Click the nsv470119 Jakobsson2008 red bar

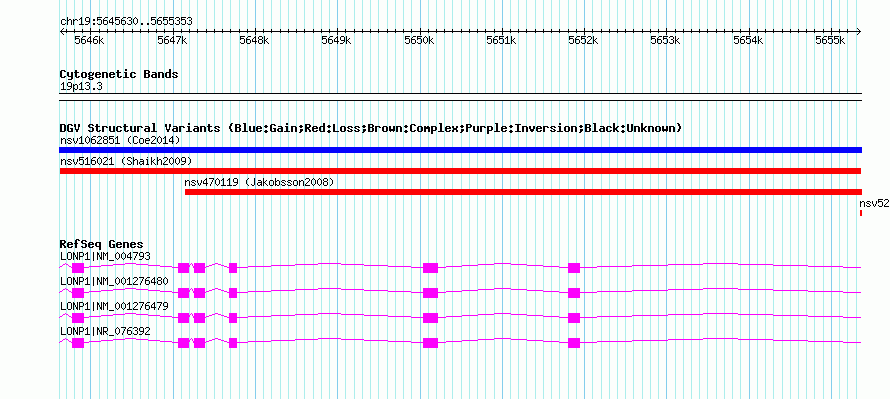coord(523,192)
